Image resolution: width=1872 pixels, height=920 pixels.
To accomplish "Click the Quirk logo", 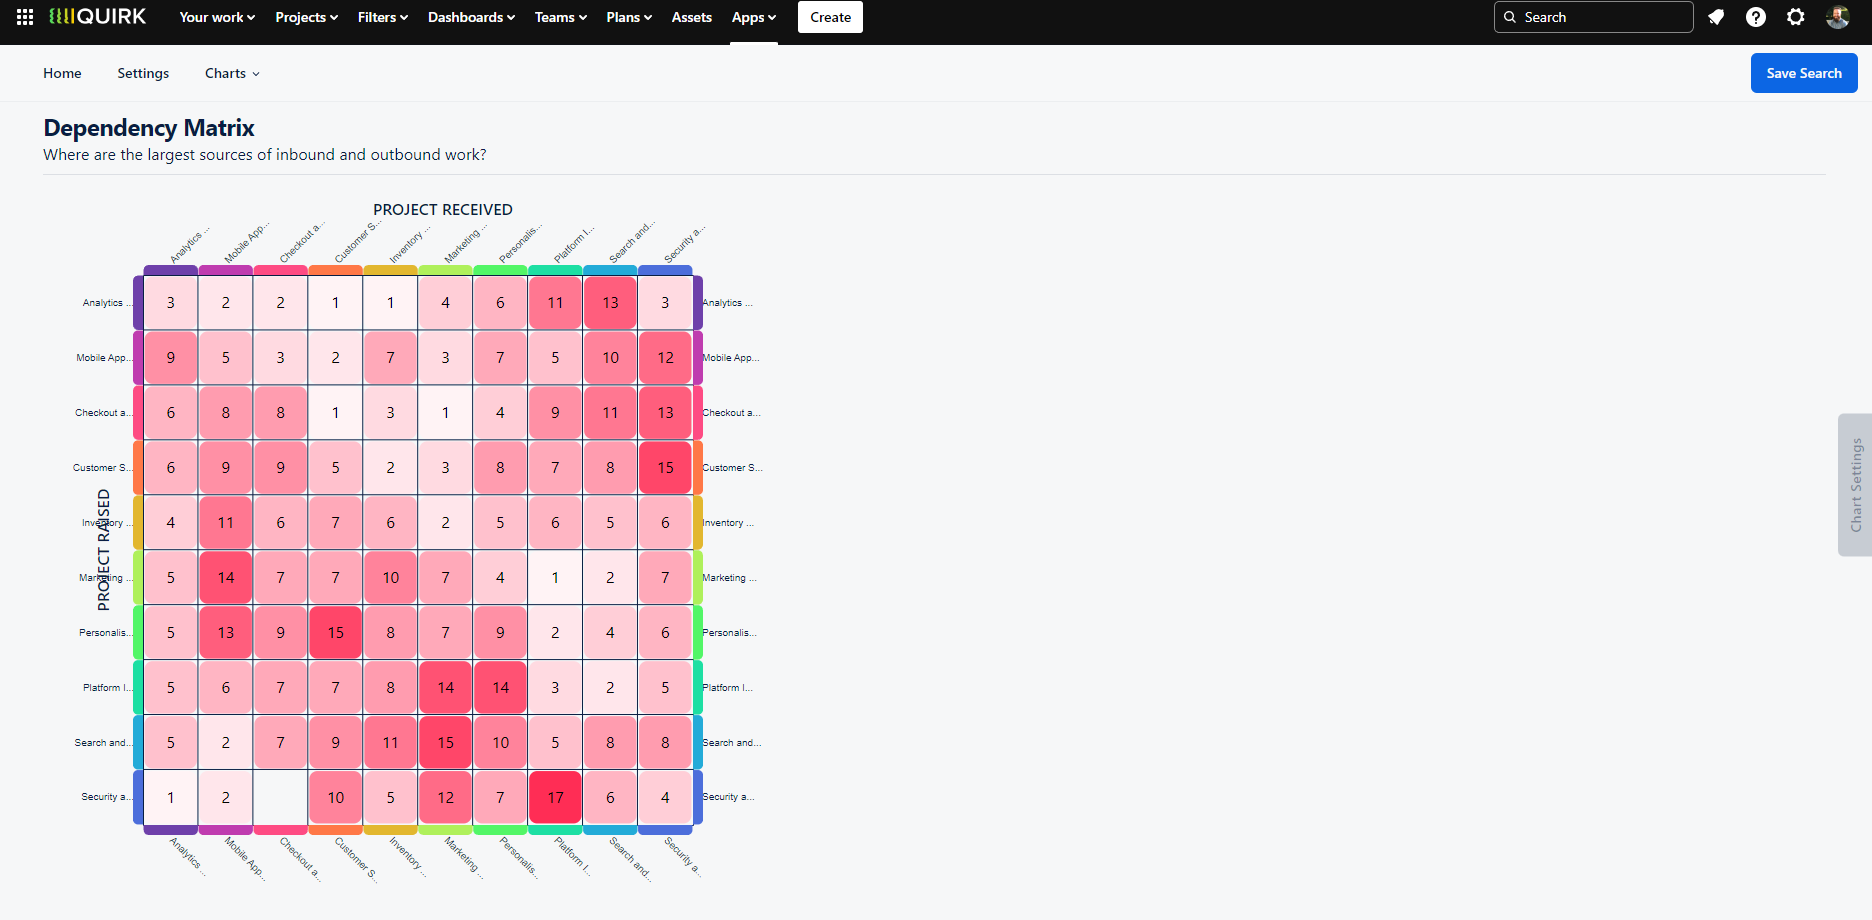I will (97, 17).
